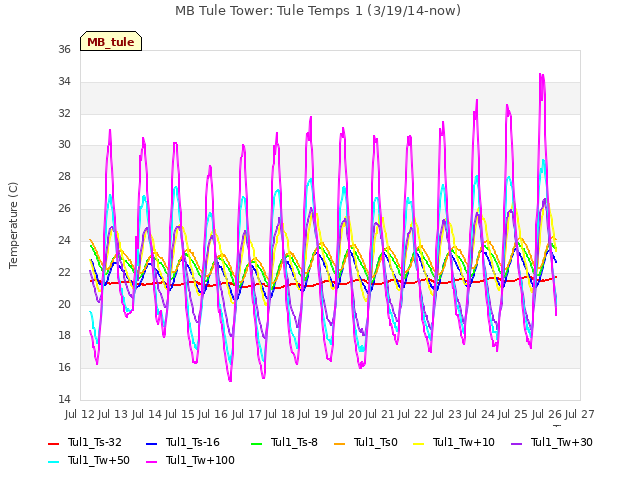
Task: Click the Jul 27 x-axis tick label
Action: [x=580, y=414]
